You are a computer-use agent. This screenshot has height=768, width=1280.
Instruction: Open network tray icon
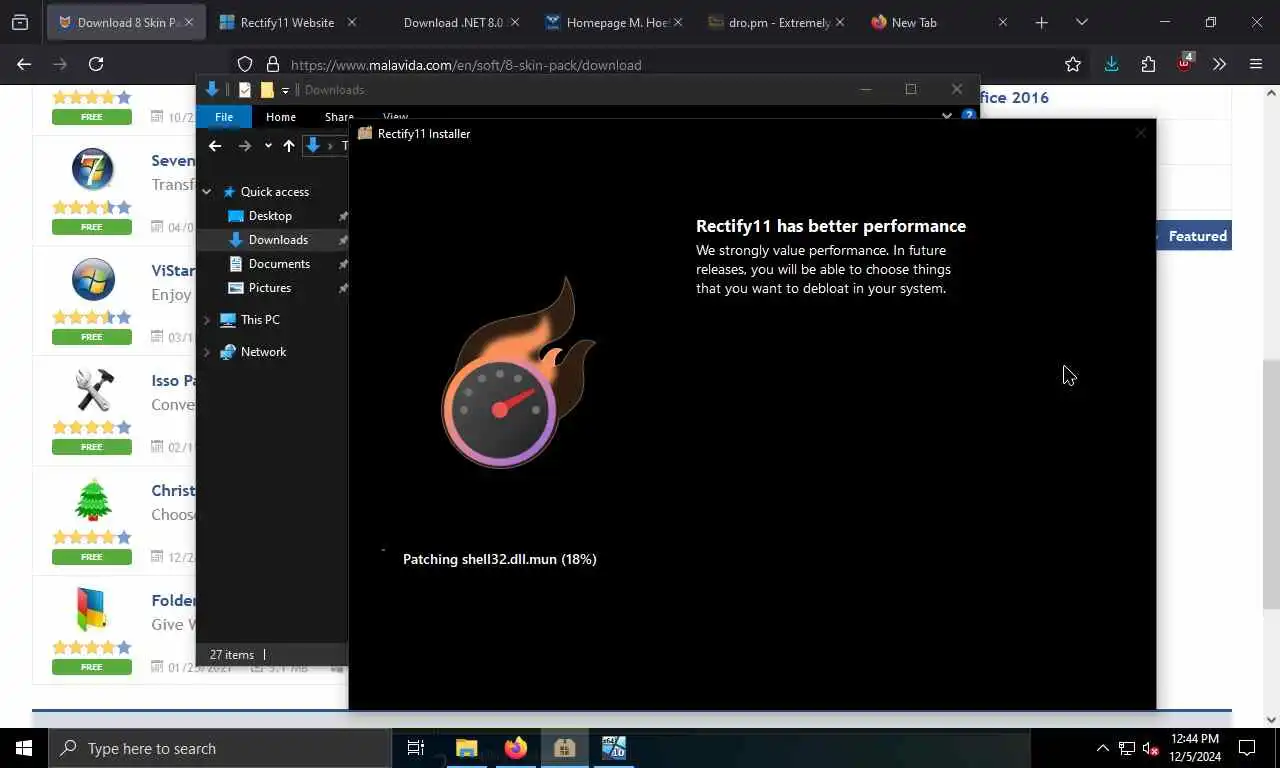pos(1127,748)
